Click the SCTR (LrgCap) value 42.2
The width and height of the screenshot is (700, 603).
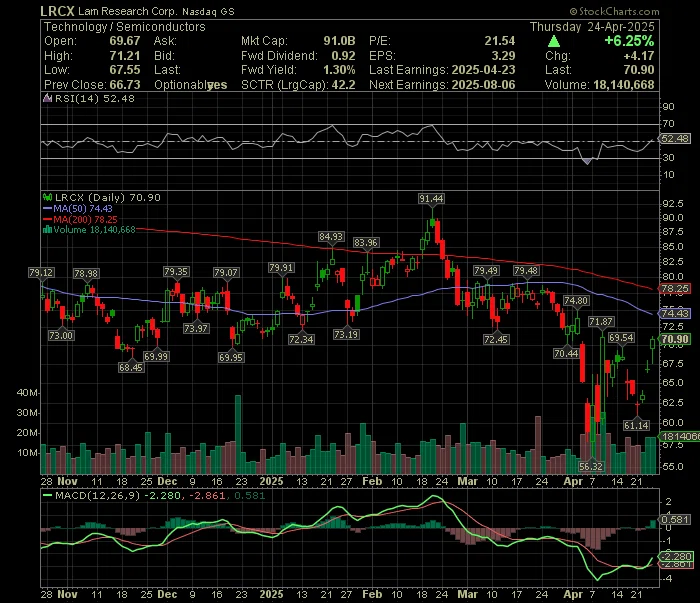(343, 85)
